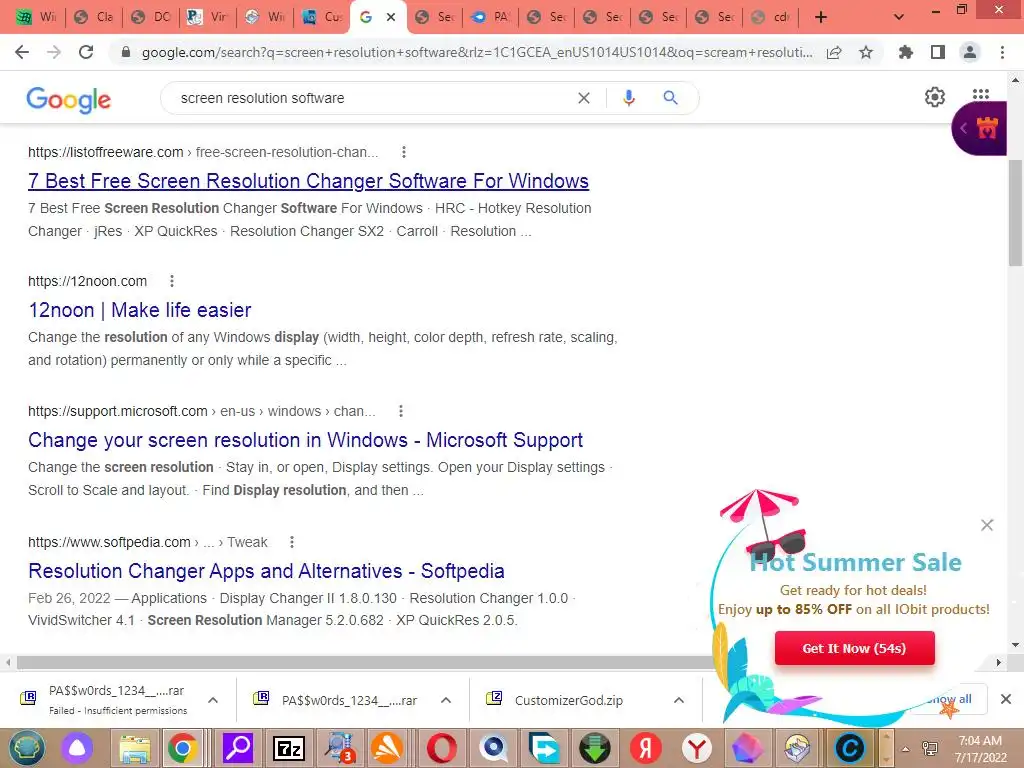
Task: Switch to the PA tab
Action: coord(490,17)
